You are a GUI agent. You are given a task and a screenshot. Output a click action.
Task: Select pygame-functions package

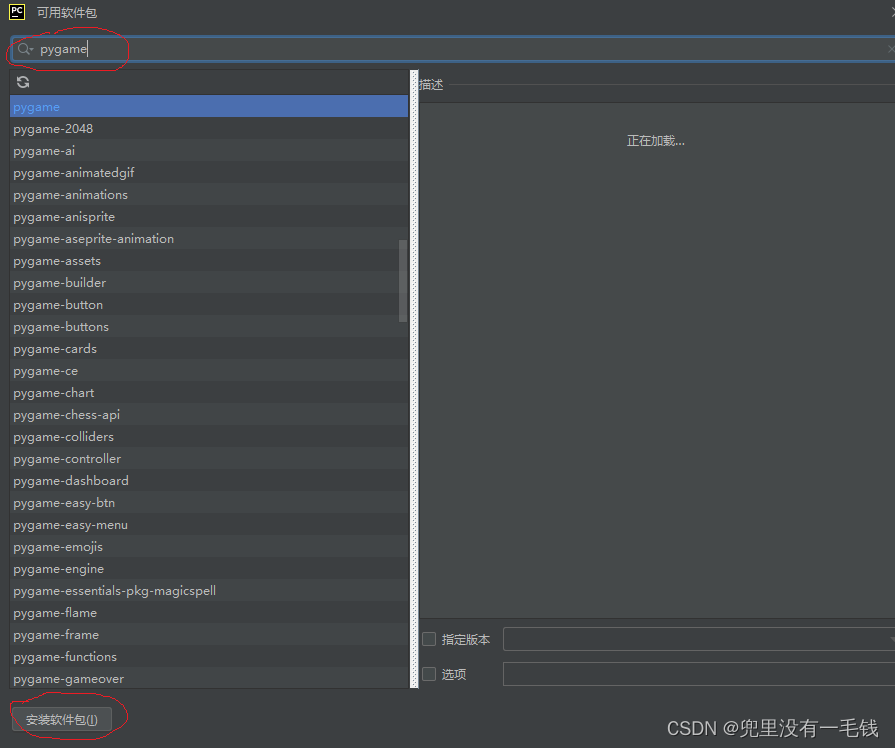coord(209,657)
